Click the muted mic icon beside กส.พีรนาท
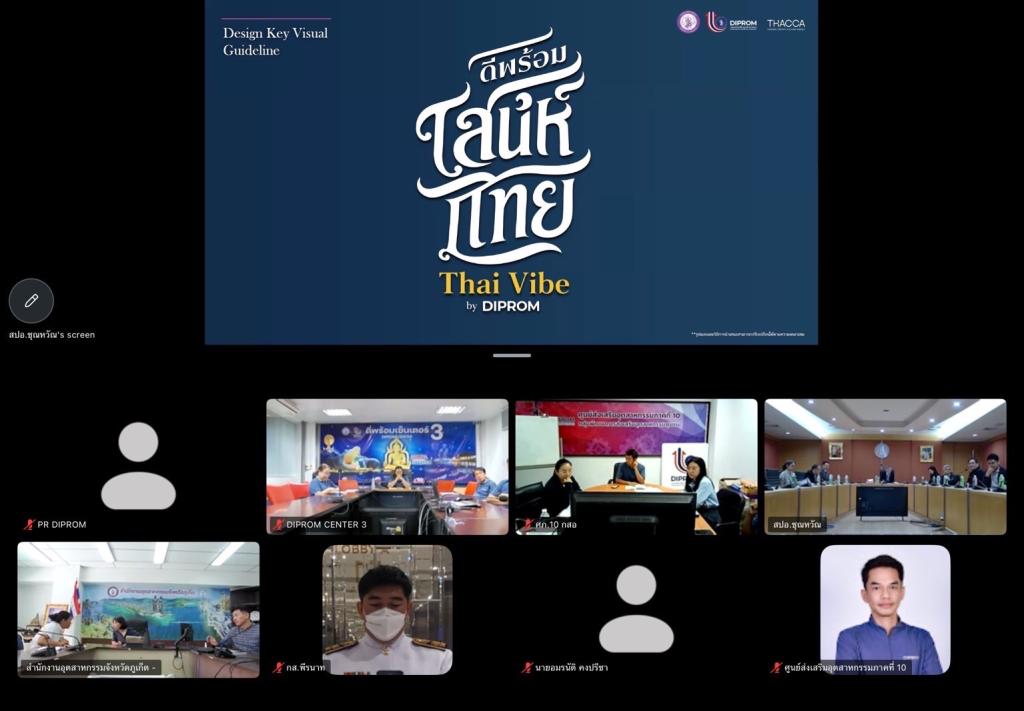 279,667
